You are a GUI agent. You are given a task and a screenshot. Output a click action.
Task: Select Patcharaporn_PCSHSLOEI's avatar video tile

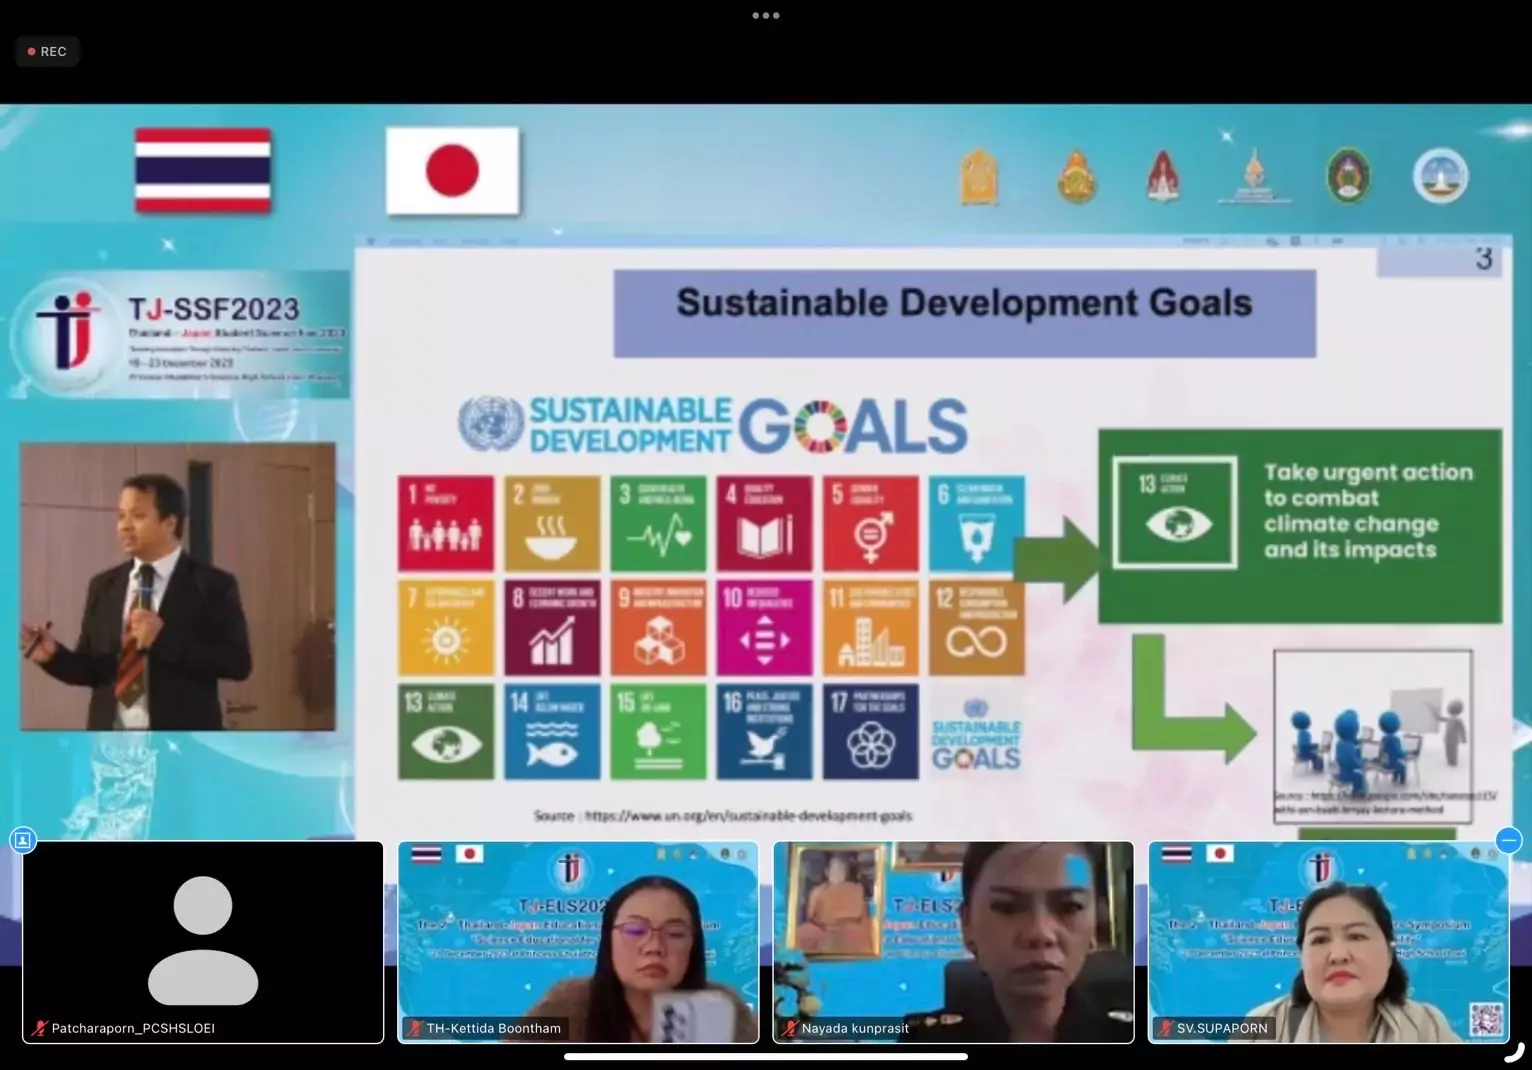[x=203, y=942]
